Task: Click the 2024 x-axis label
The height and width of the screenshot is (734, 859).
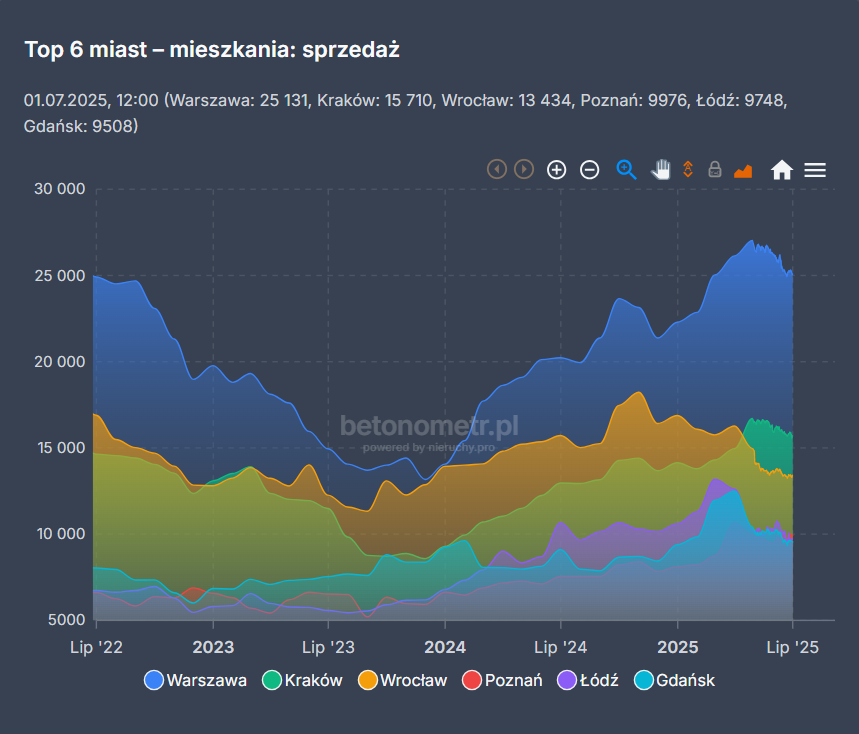Action: click(x=445, y=648)
